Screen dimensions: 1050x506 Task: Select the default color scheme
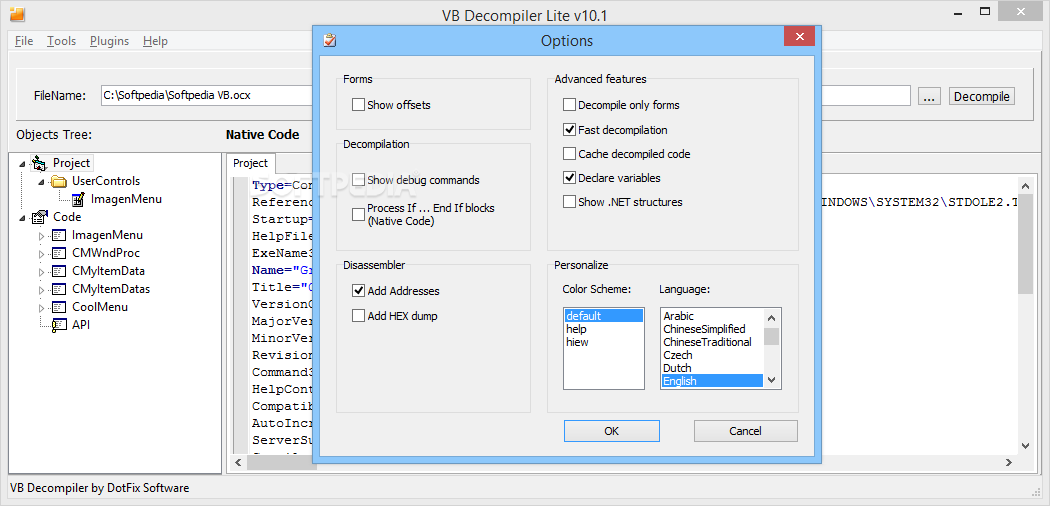coord(603,316)
